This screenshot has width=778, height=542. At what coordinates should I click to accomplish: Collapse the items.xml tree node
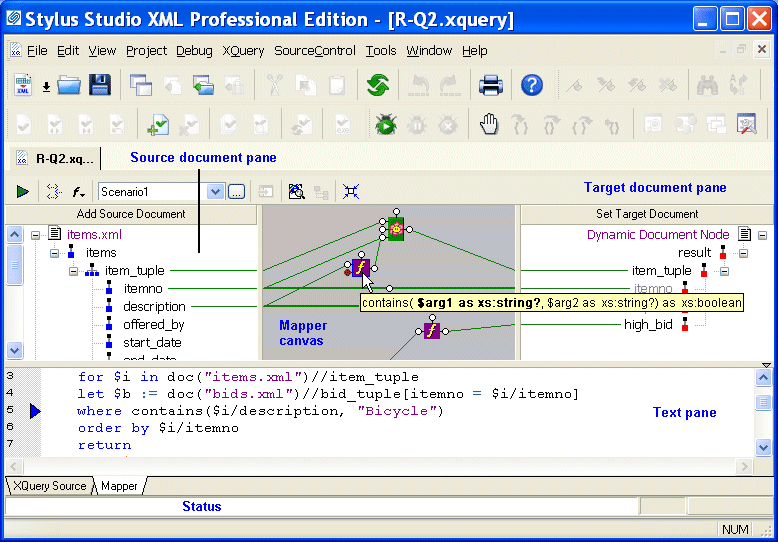tap(36, 235)
